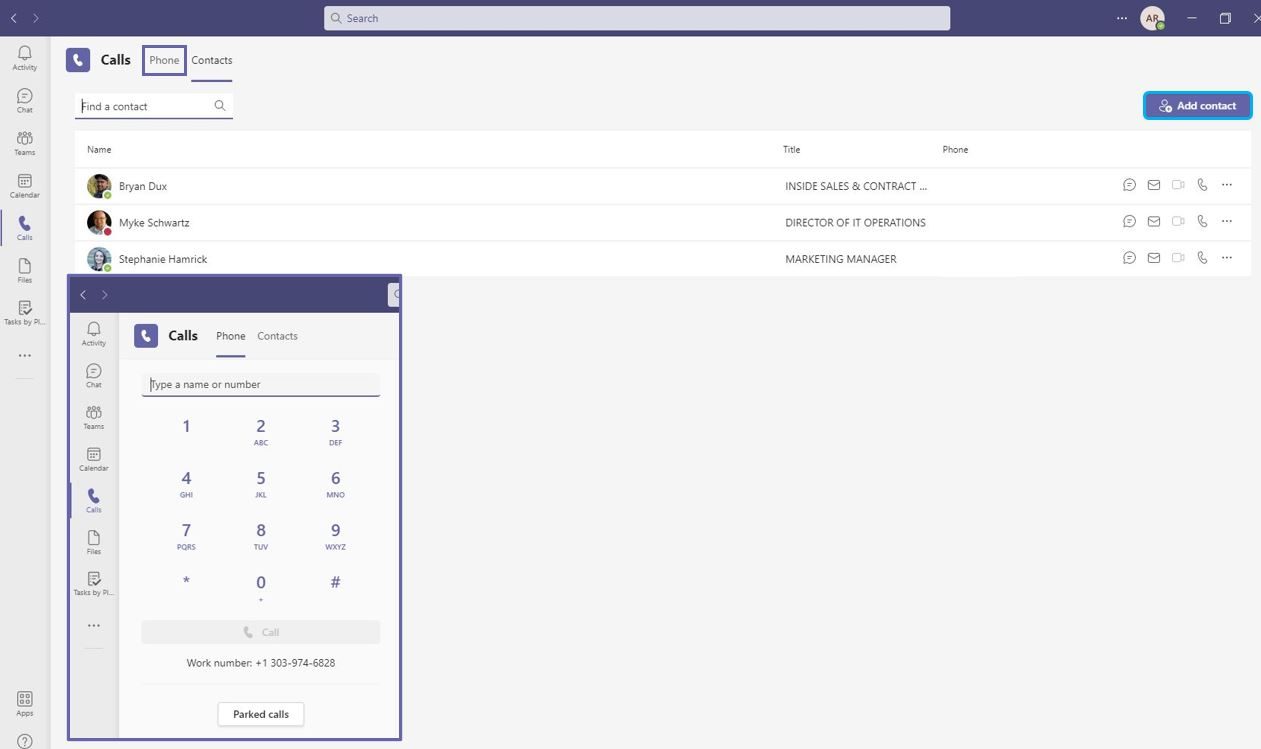
Task: Select Myke Schwartz contact name
Action: click(x=154, y=222)
